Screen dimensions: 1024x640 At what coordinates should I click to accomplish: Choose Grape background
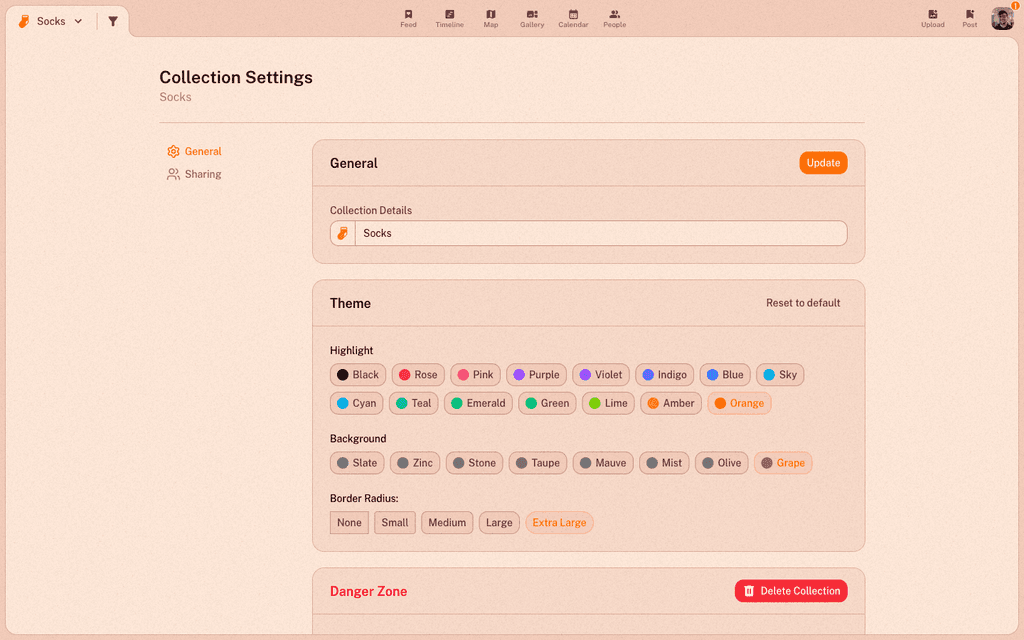783,463
